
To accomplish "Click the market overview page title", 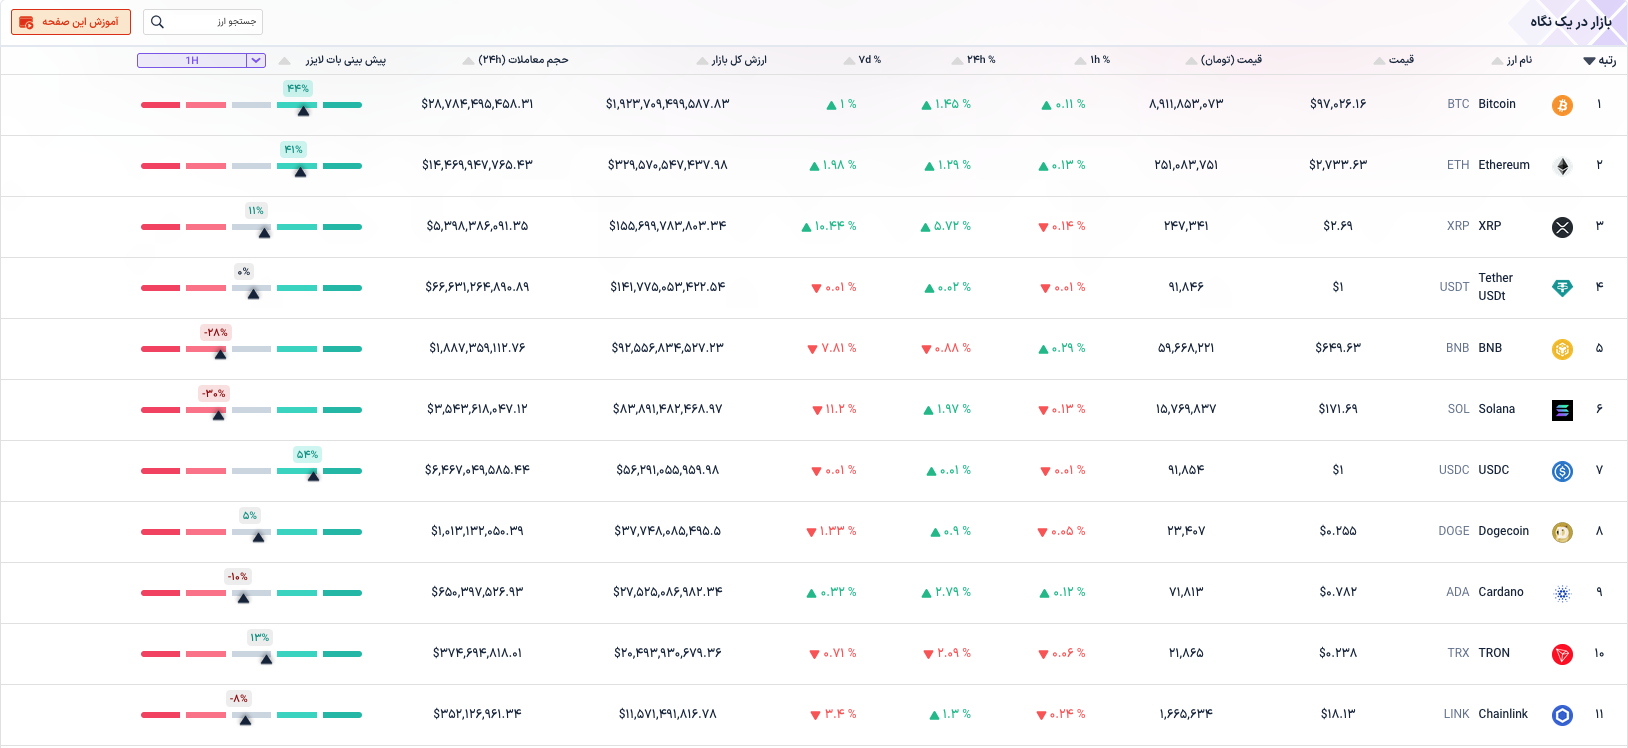I will 1570,22.
